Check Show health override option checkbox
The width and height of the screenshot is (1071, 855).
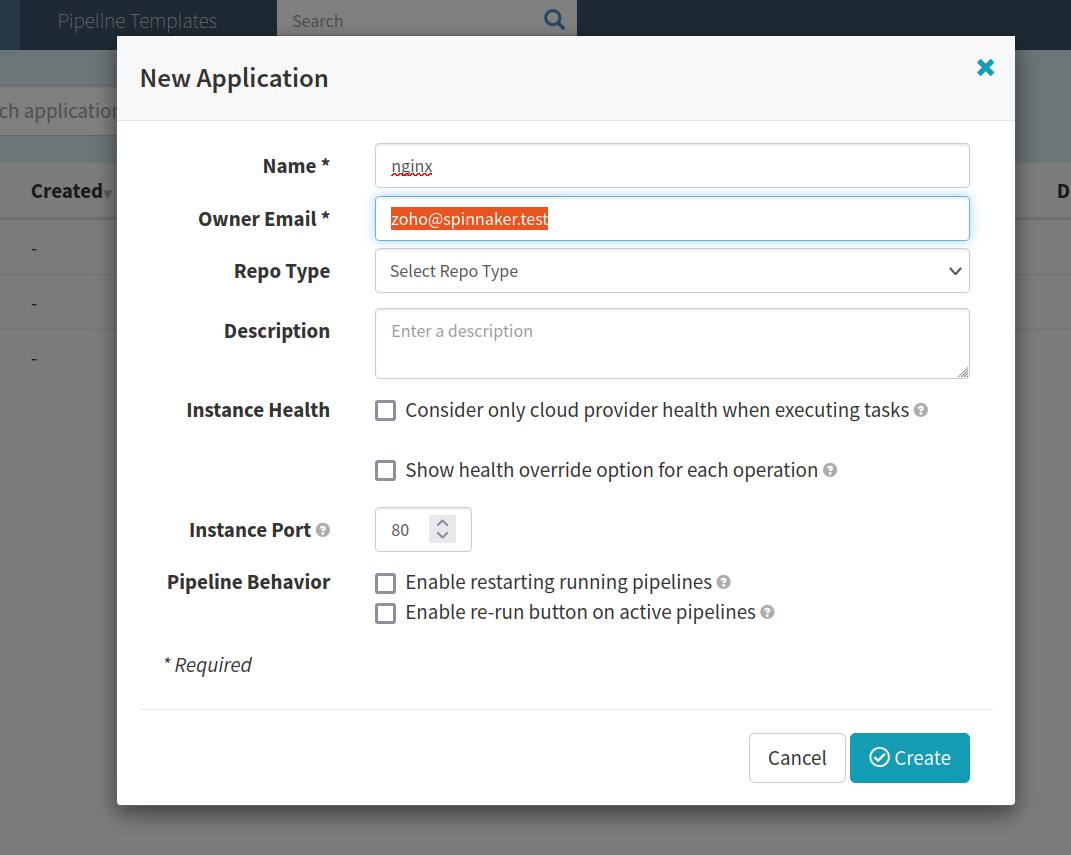pyautogui.click(x=385, y=471)
